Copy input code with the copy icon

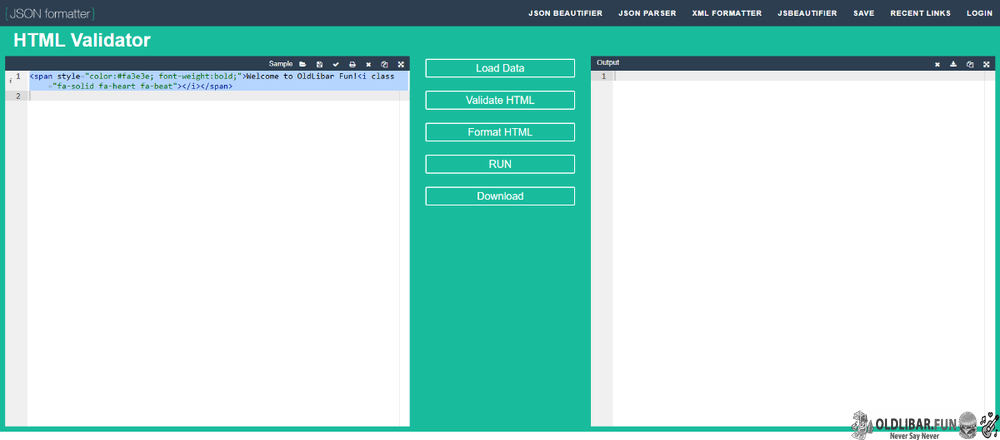tap(384, 64)
